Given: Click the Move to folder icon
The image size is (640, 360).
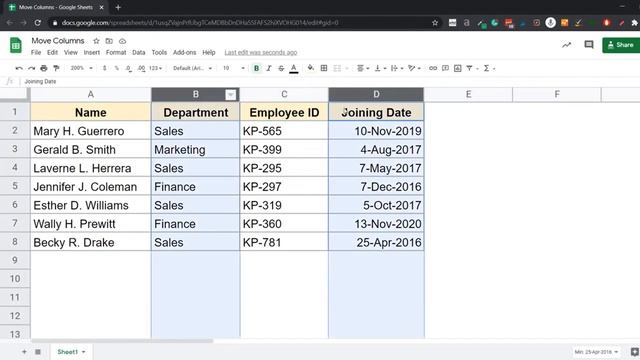Looking at the screenshot, I should (109, 41).
